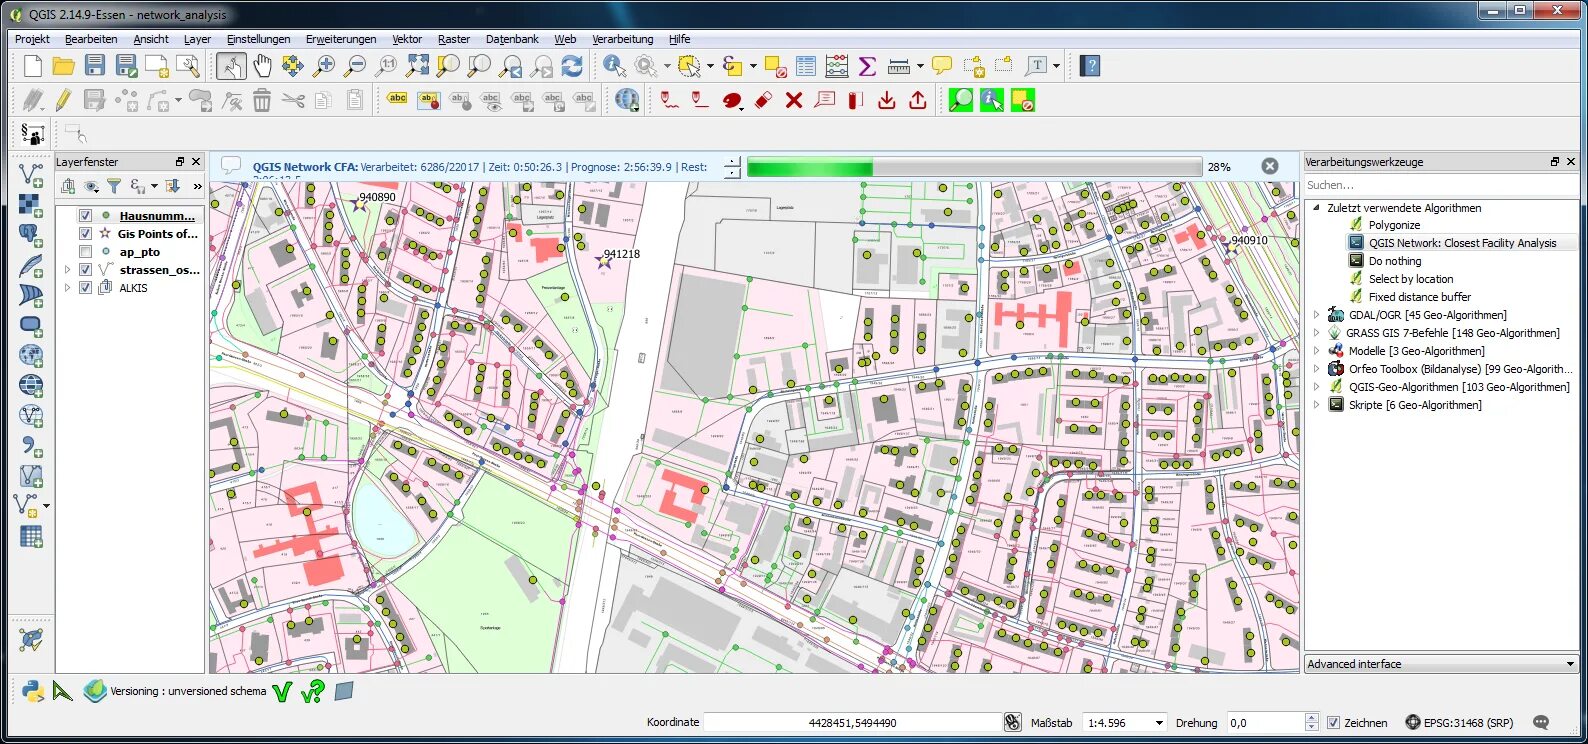This screenshot has width=1588, height=744.
Task: Toggle visibility of the Hausnumm... layer
Action: click(85, 216)
